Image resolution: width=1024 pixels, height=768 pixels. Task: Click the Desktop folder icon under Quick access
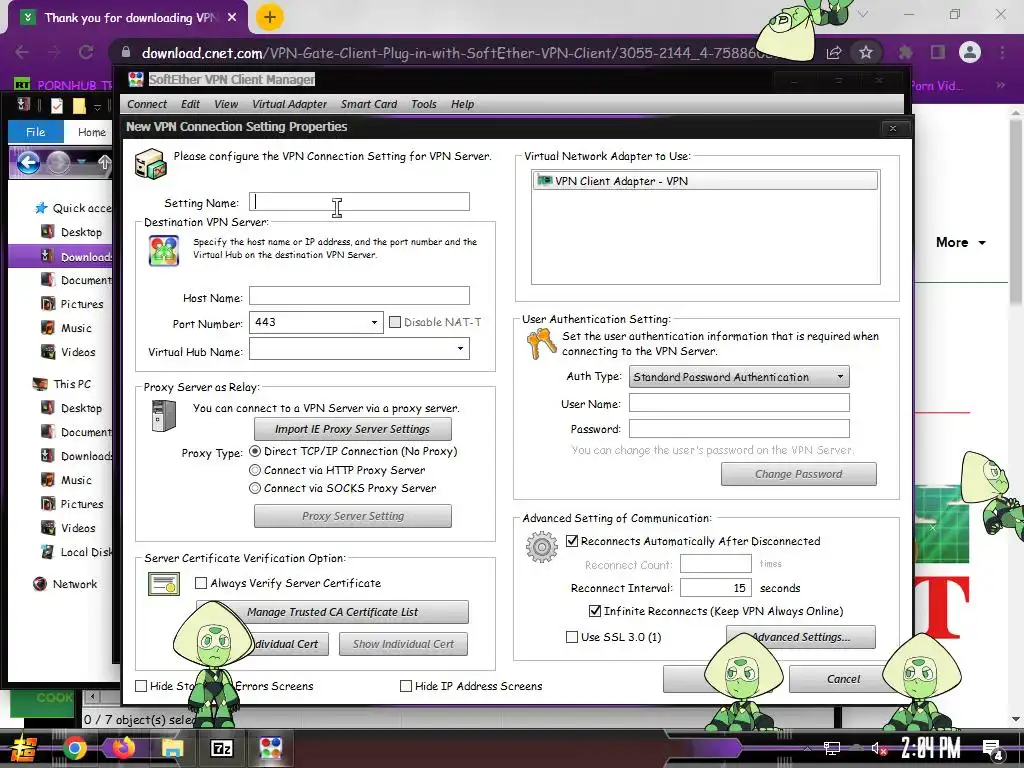48,232
